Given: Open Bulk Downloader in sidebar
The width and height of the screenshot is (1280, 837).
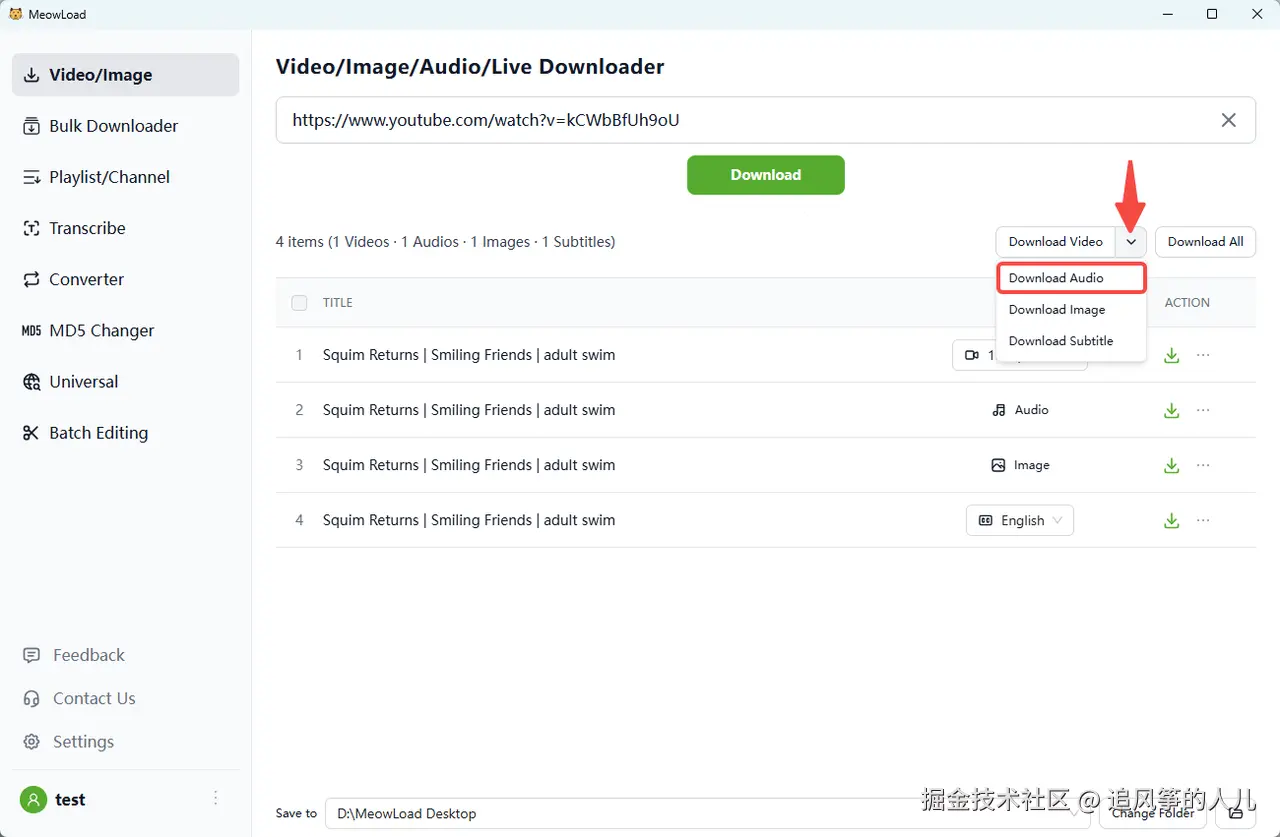Looking at the screenshot, I should (x=125, y=126).
